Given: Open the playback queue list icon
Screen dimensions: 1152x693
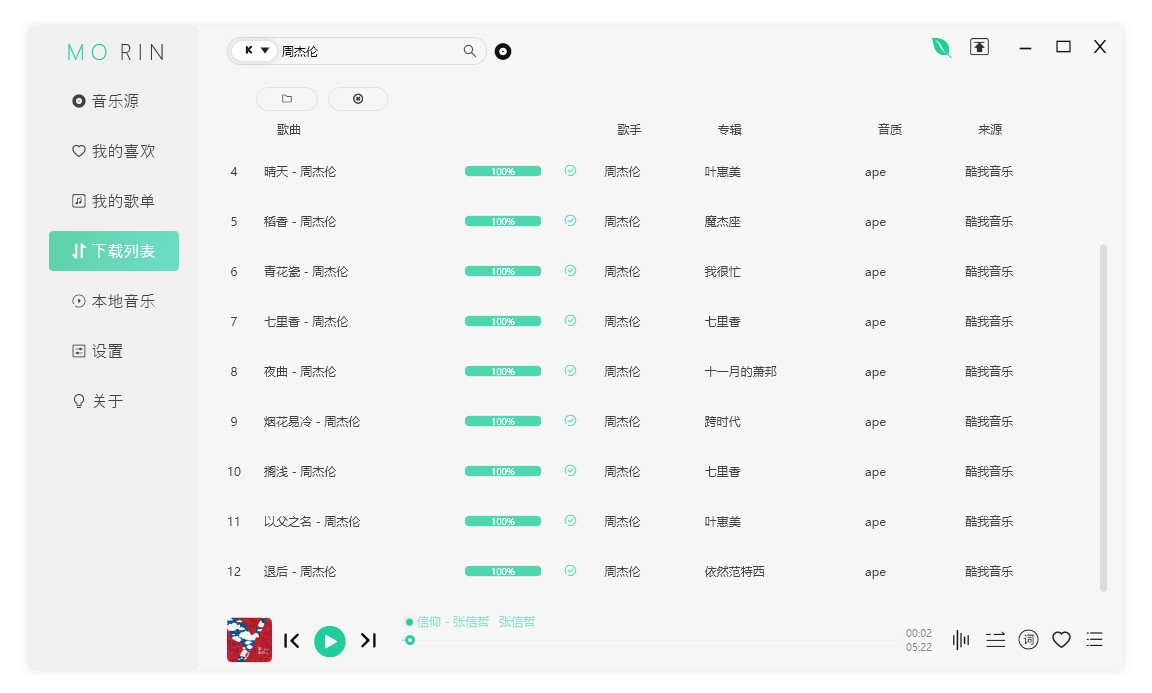Looking at the screenshot, I should (x=1095, y=639).
